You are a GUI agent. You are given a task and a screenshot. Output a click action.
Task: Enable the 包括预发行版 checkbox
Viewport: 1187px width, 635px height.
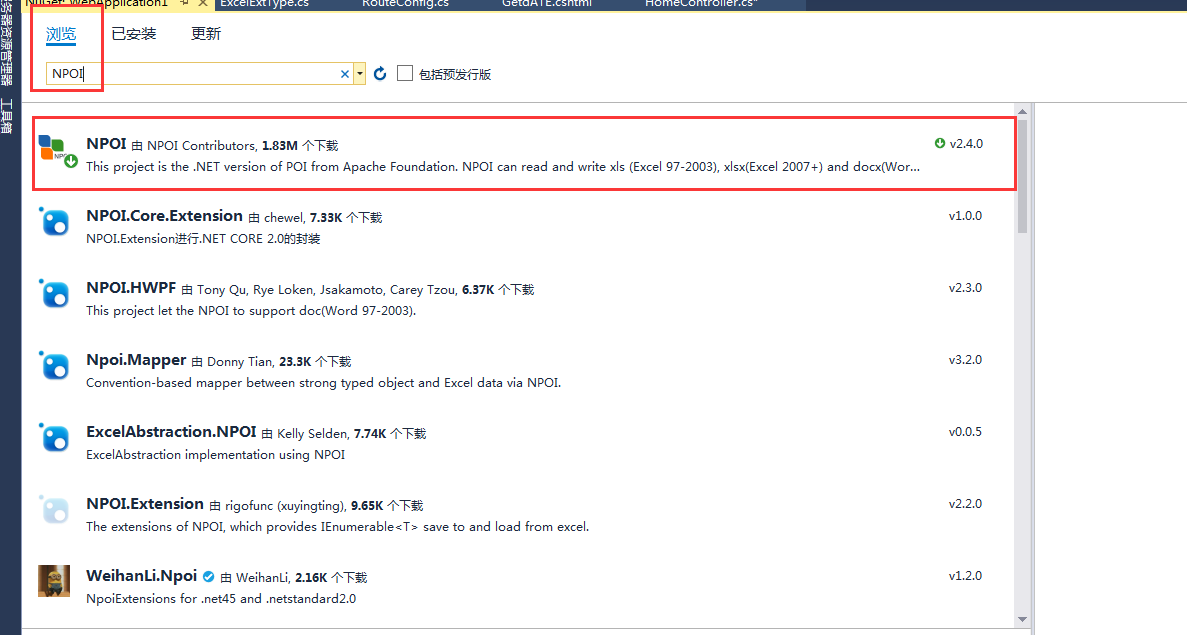(x=405, y=73)
